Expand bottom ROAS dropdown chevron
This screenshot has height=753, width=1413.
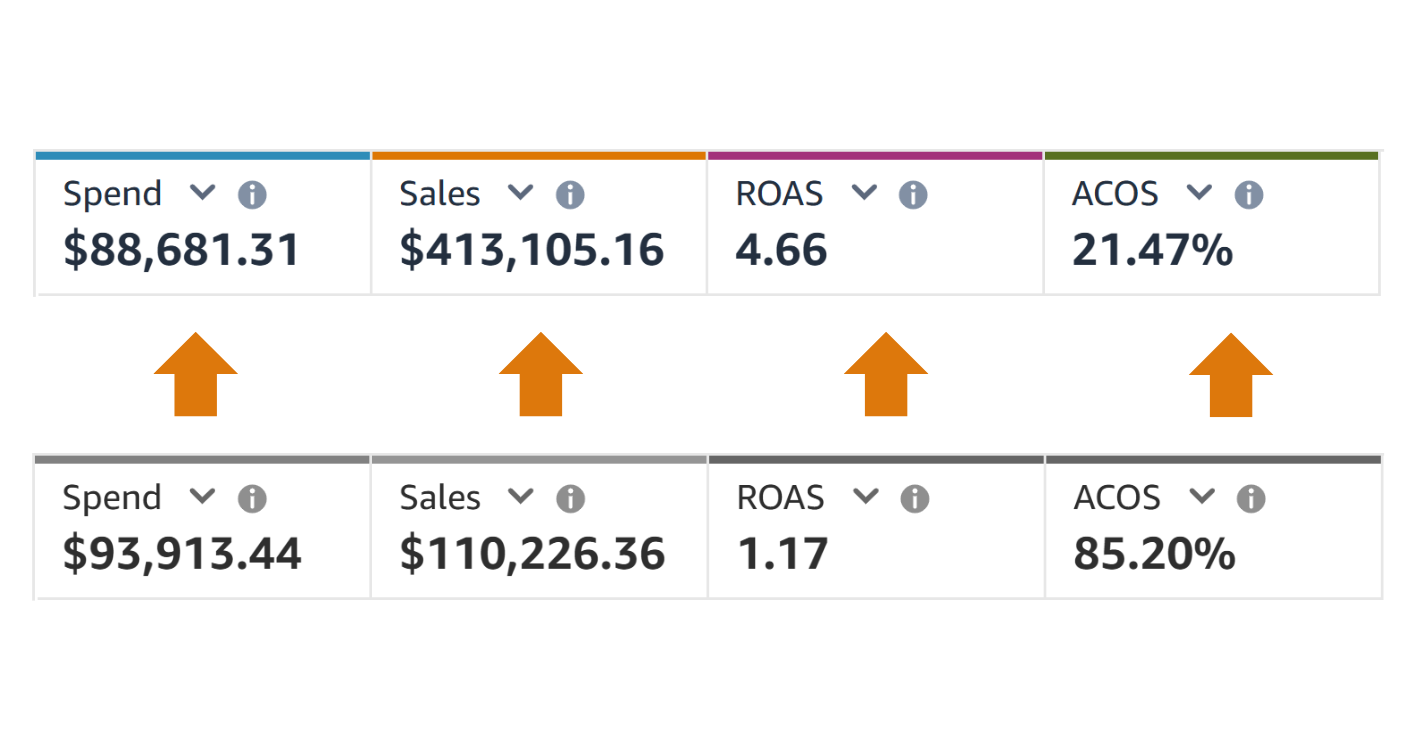(x=866, y=496)
